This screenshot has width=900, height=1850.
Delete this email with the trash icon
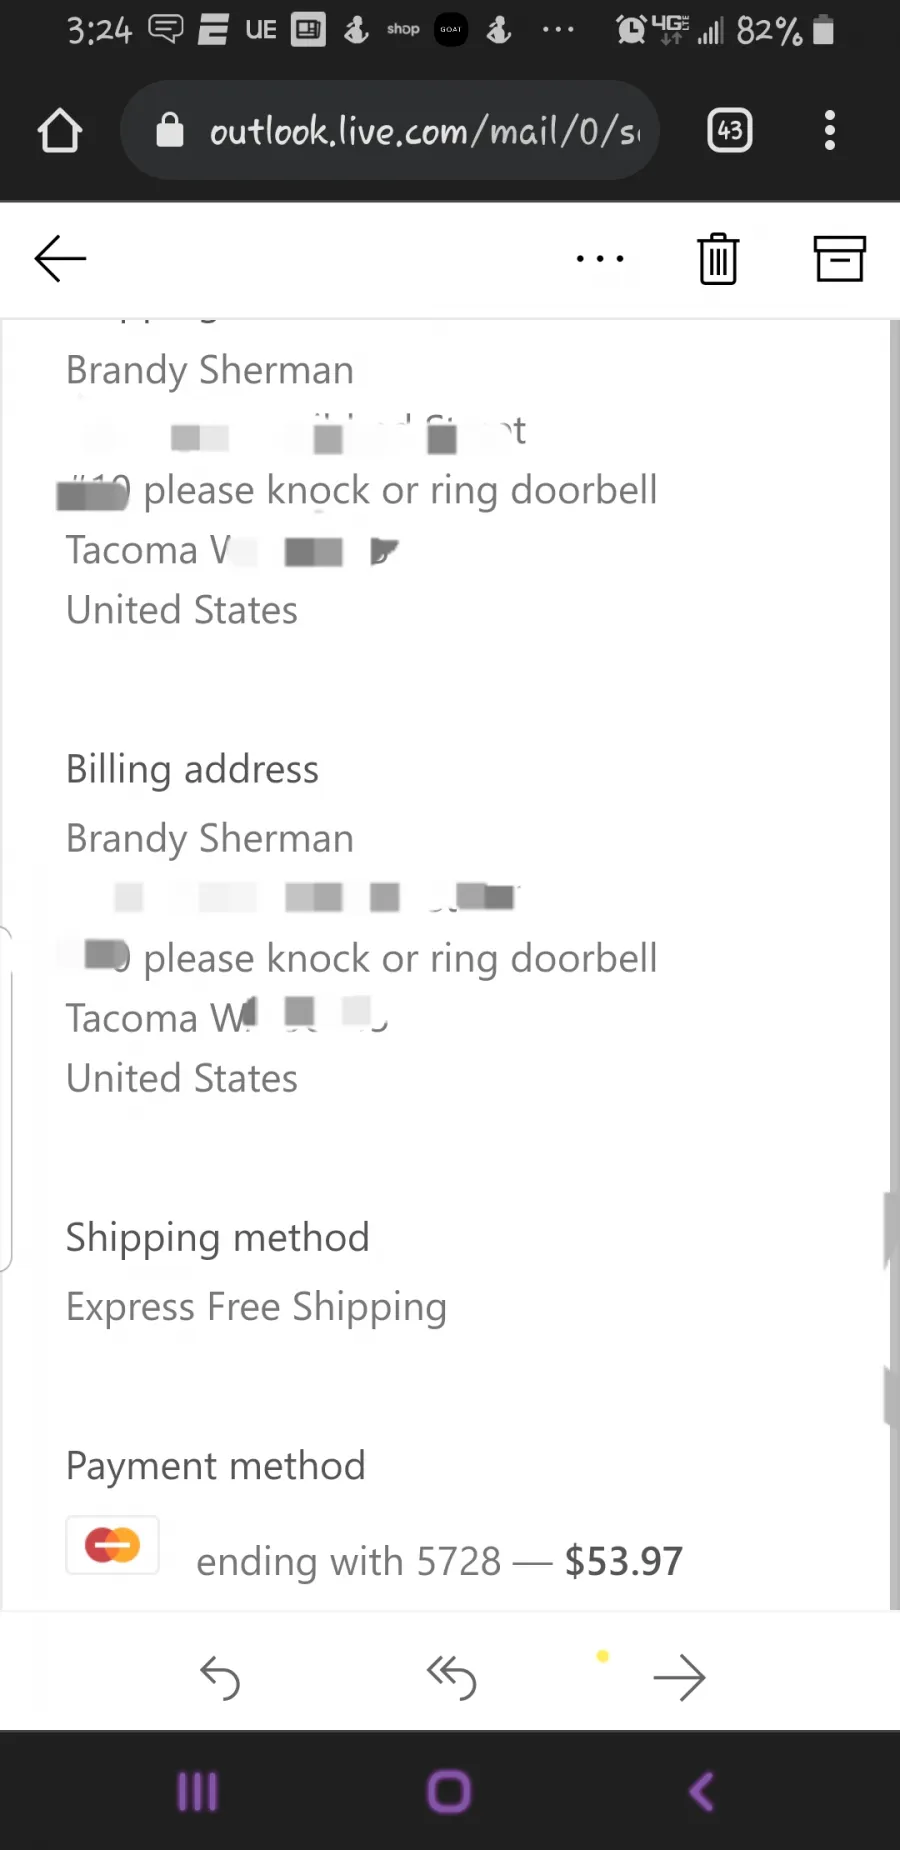[718, 259]
